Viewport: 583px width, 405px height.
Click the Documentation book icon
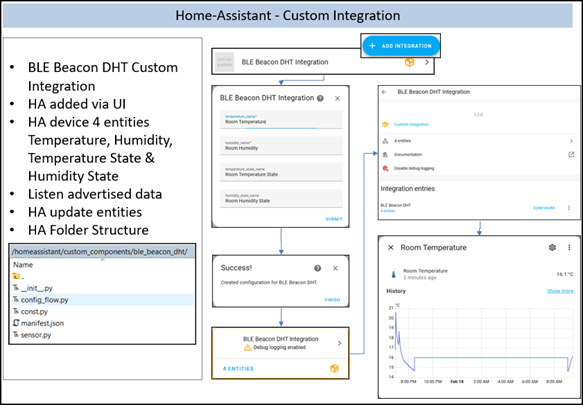(x=385, y=155)
